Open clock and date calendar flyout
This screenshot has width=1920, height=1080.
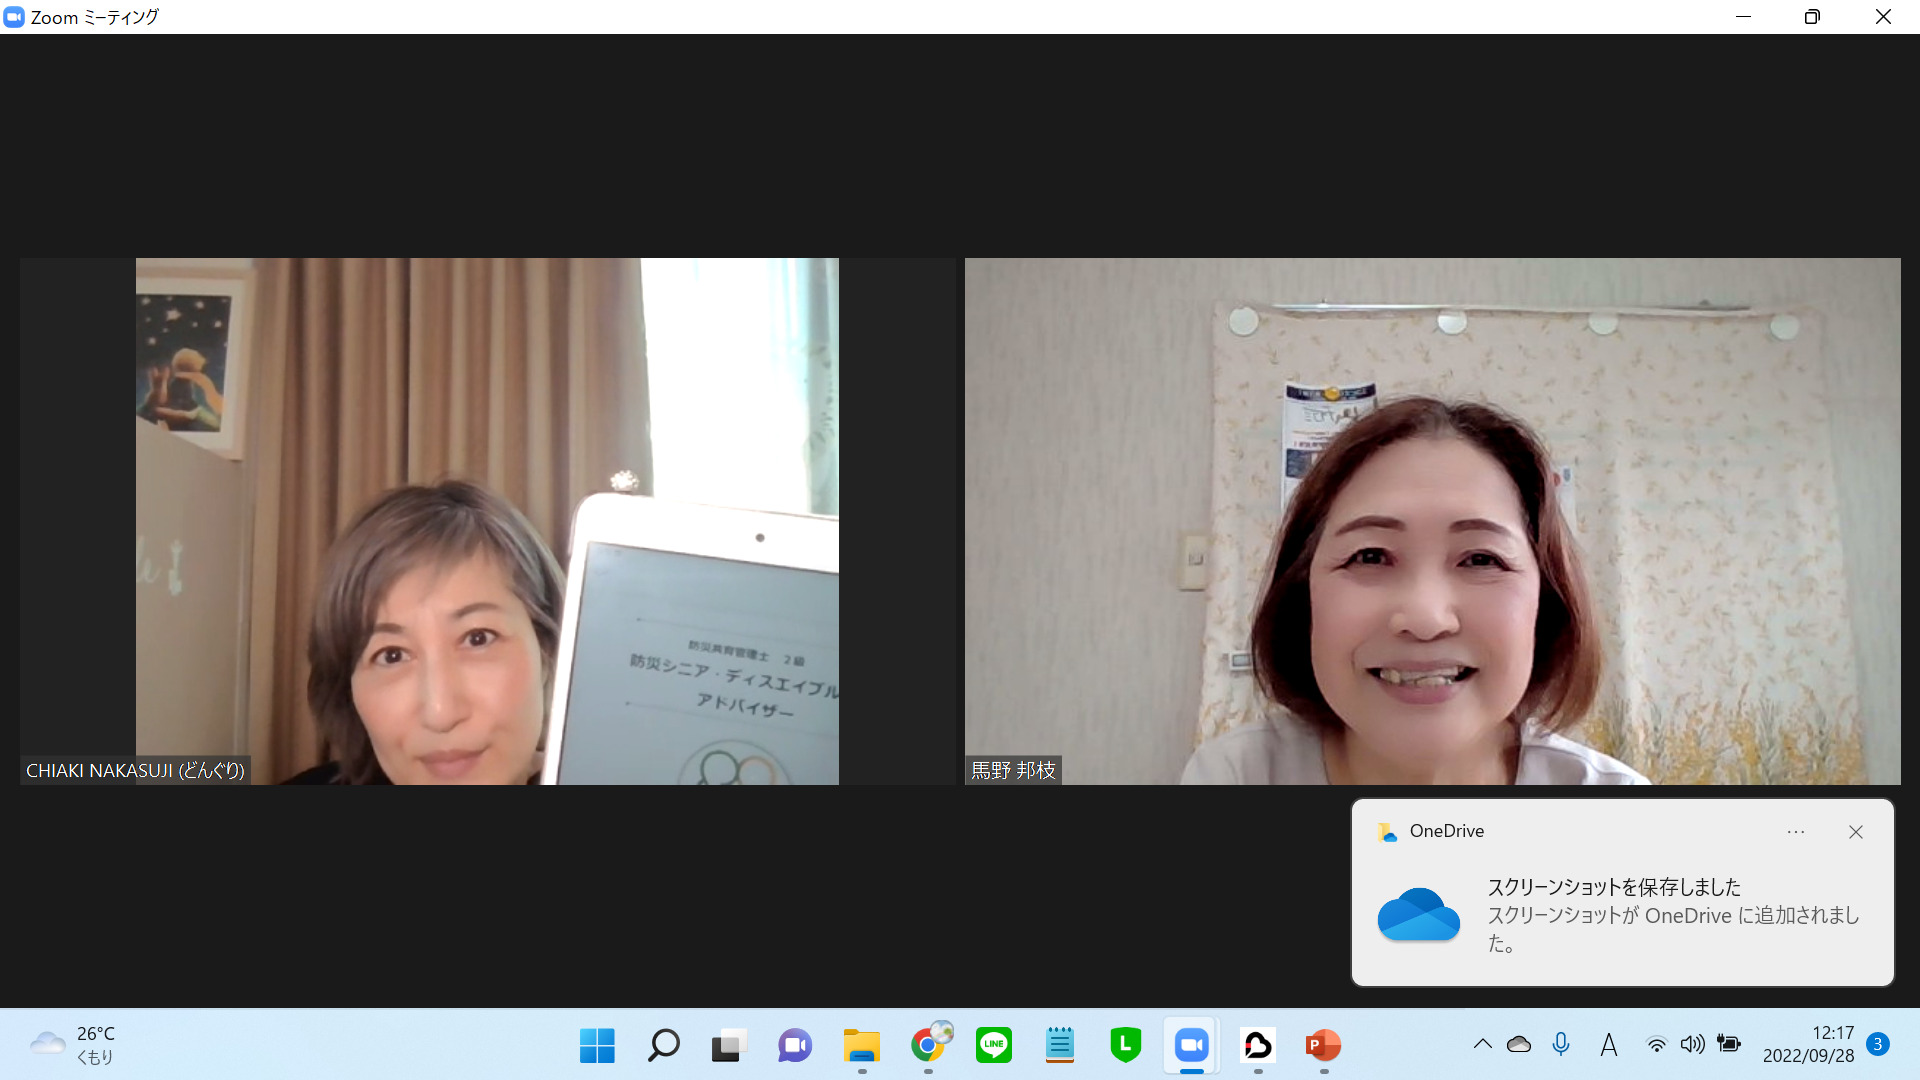[x=1808, y=1044]
